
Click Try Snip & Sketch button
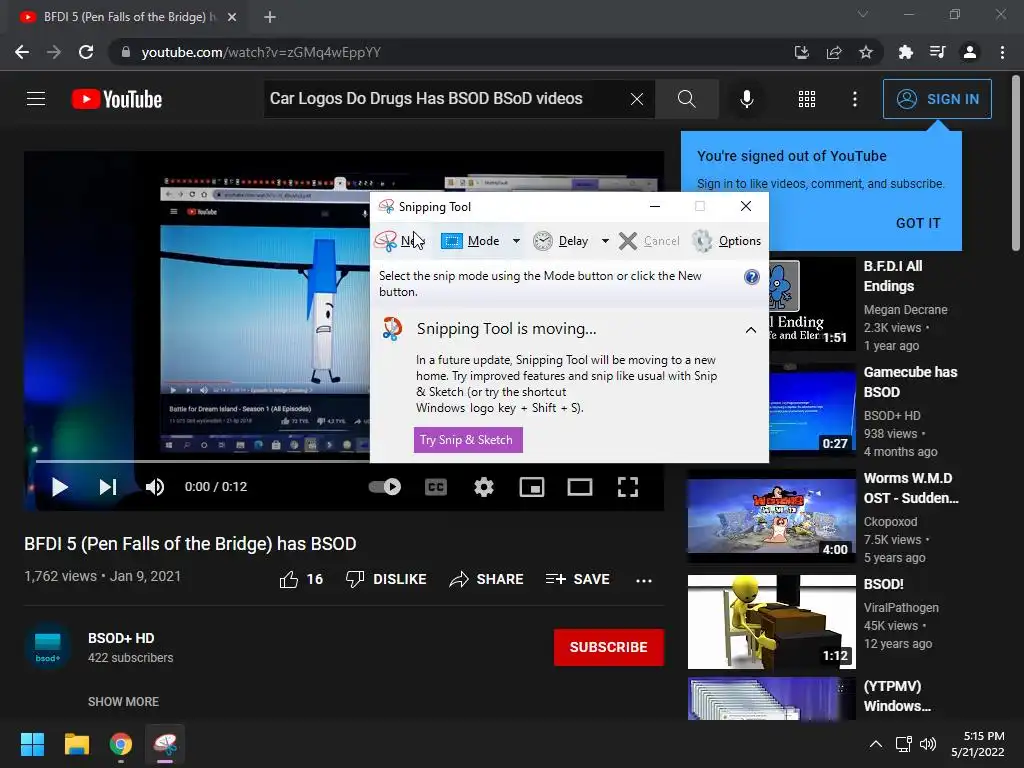(x=468, y=440)
